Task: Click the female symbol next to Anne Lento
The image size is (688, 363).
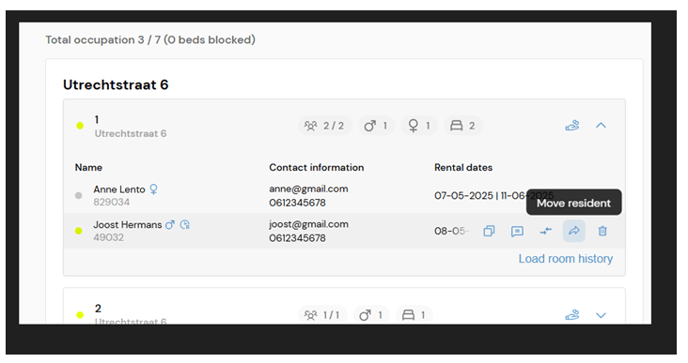Action: pos(153,189)
